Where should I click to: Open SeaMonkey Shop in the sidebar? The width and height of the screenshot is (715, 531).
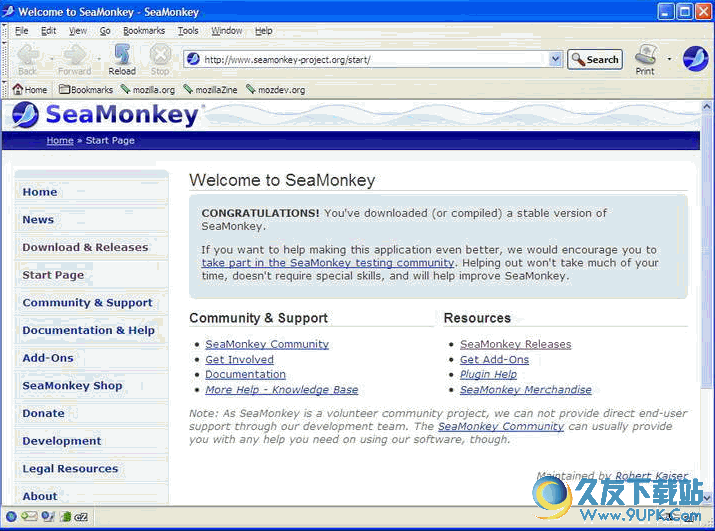(73, 386)
